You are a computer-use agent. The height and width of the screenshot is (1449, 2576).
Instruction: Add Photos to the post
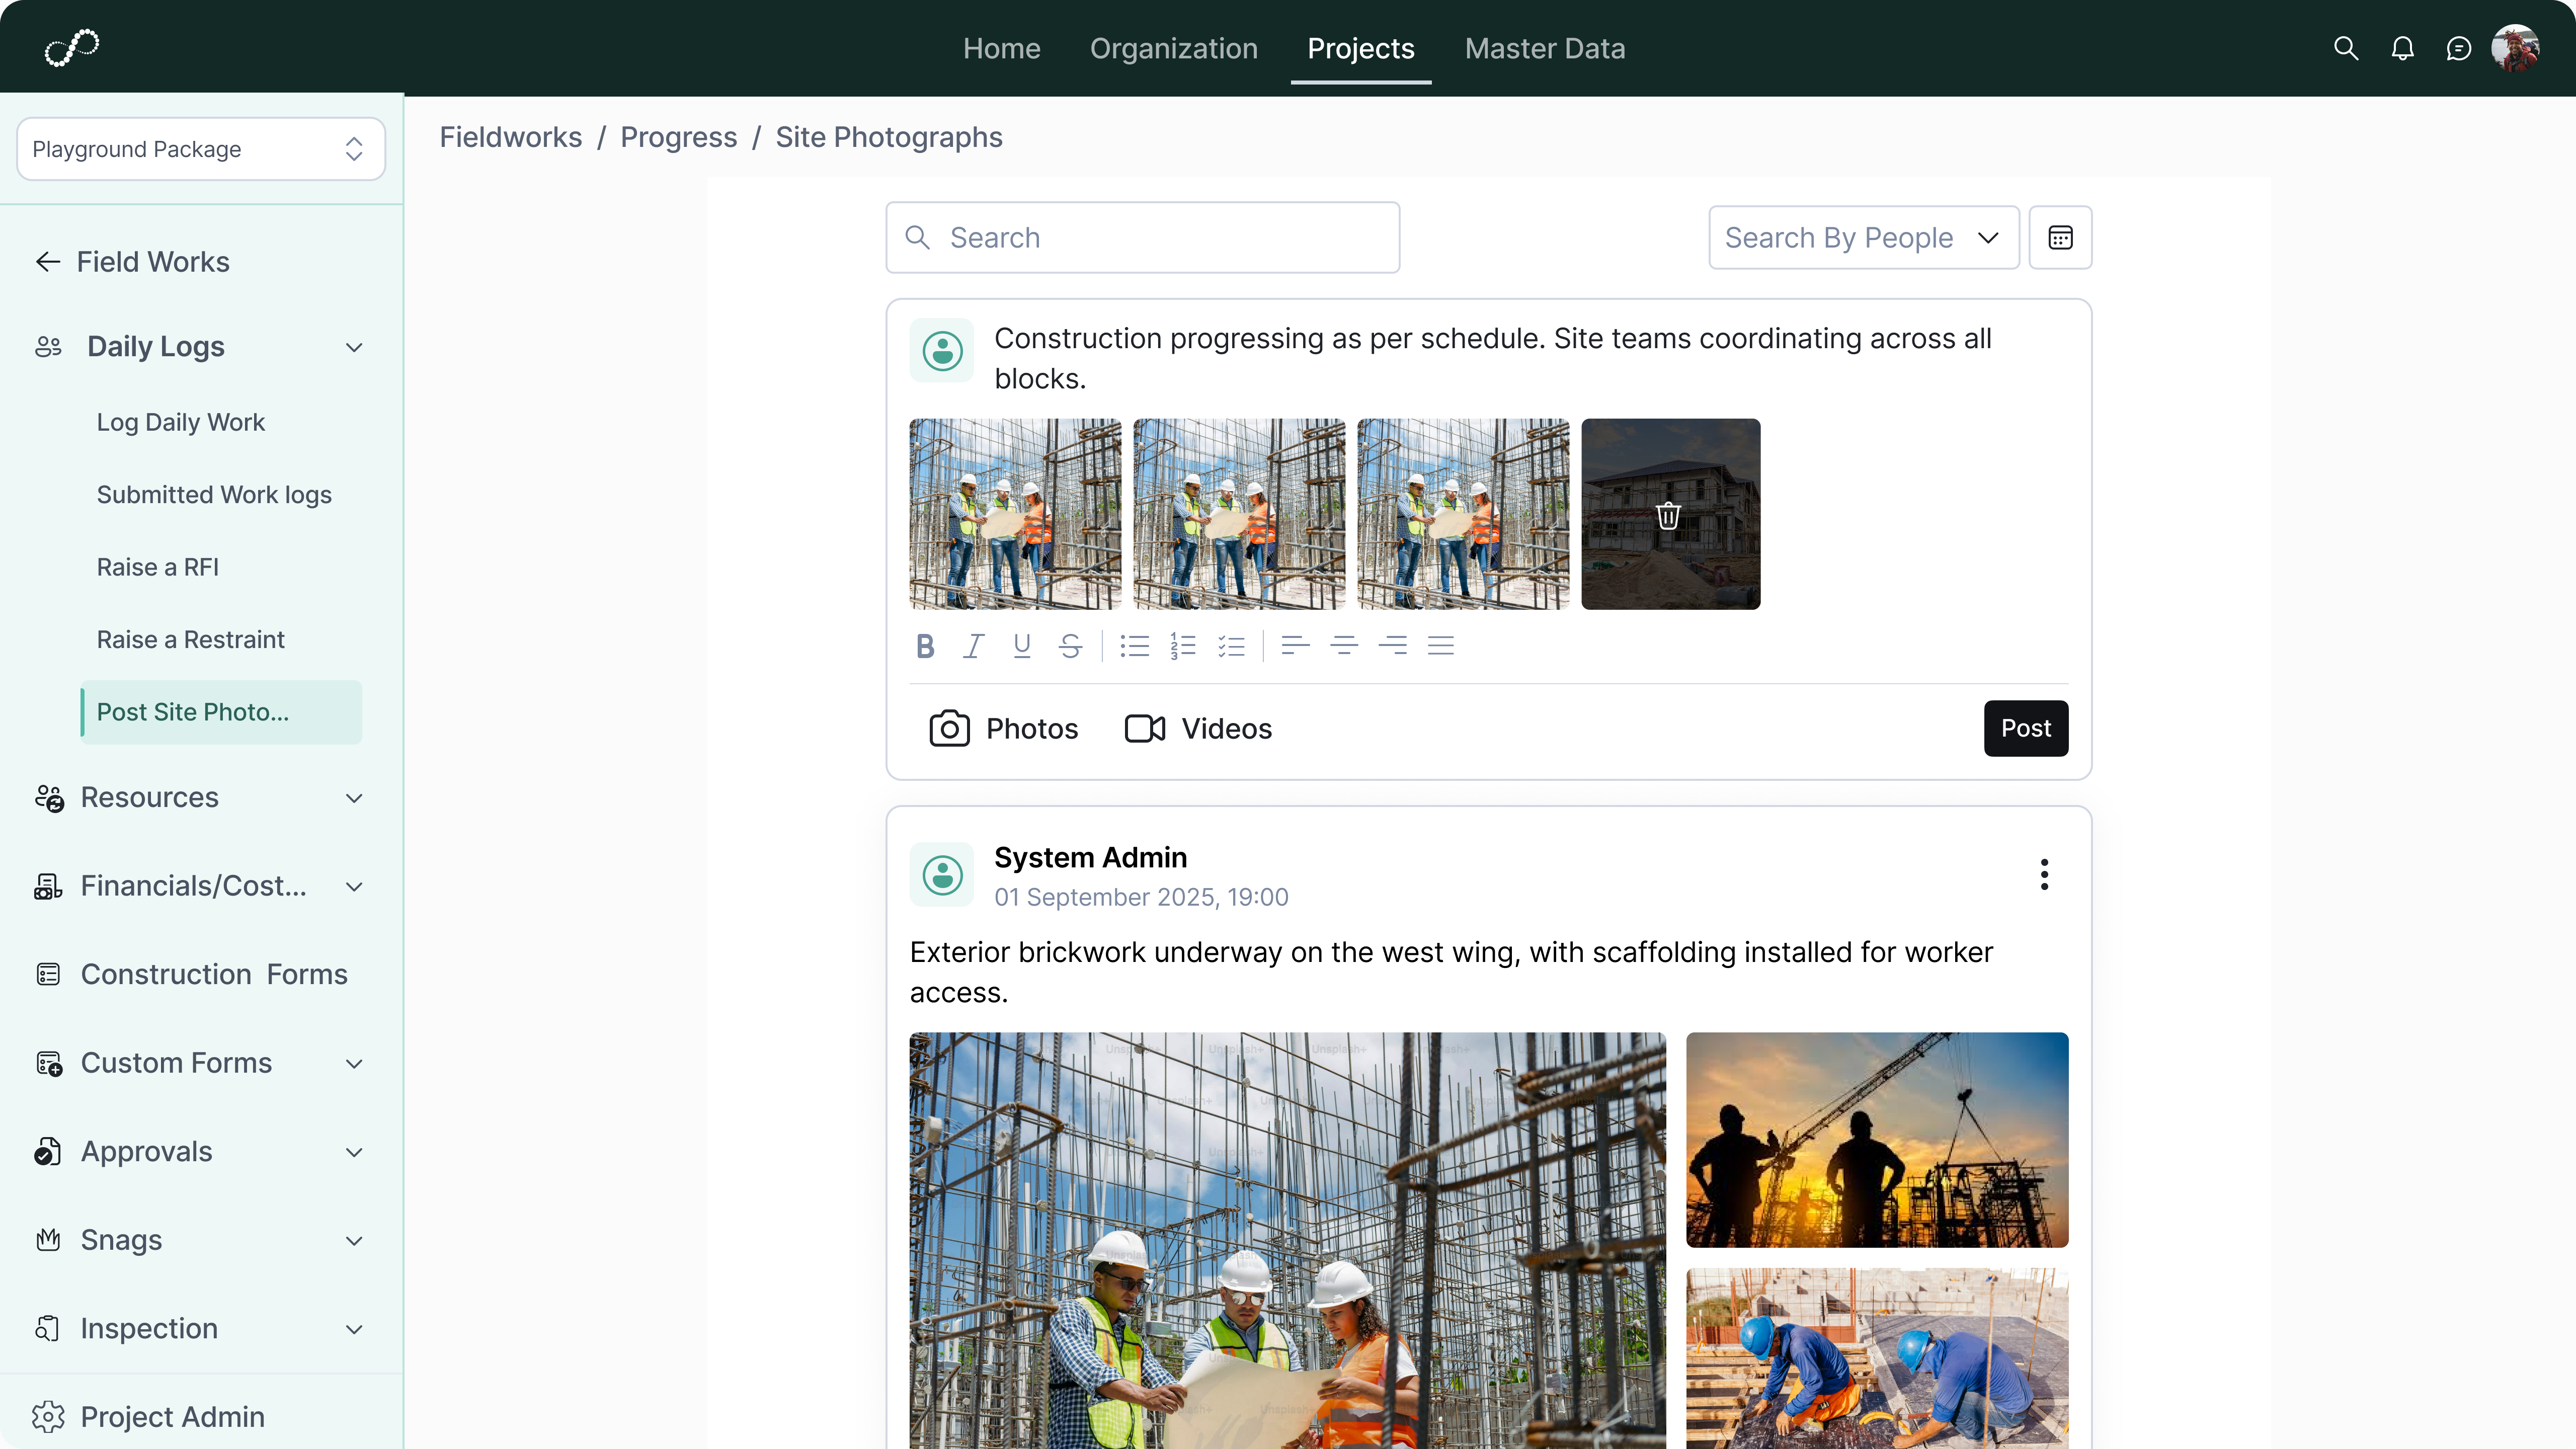(x=1003, y=728)
